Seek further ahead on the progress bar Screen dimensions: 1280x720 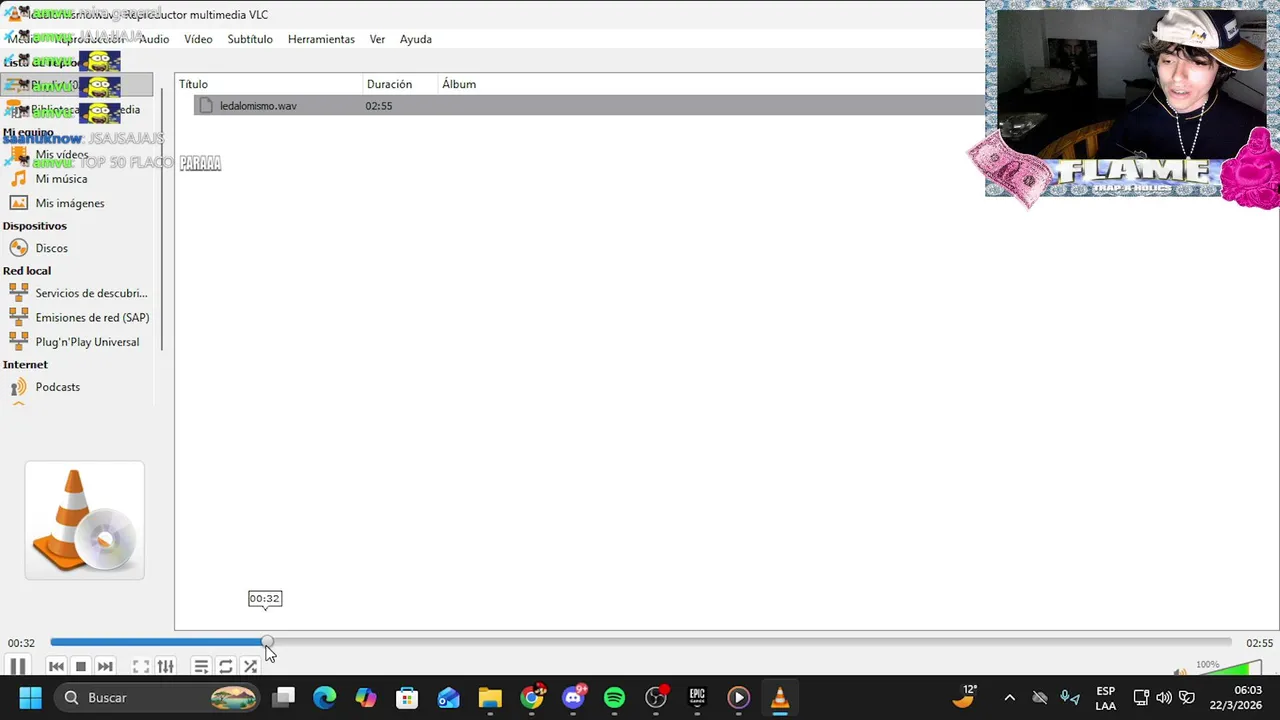(750, 642)
